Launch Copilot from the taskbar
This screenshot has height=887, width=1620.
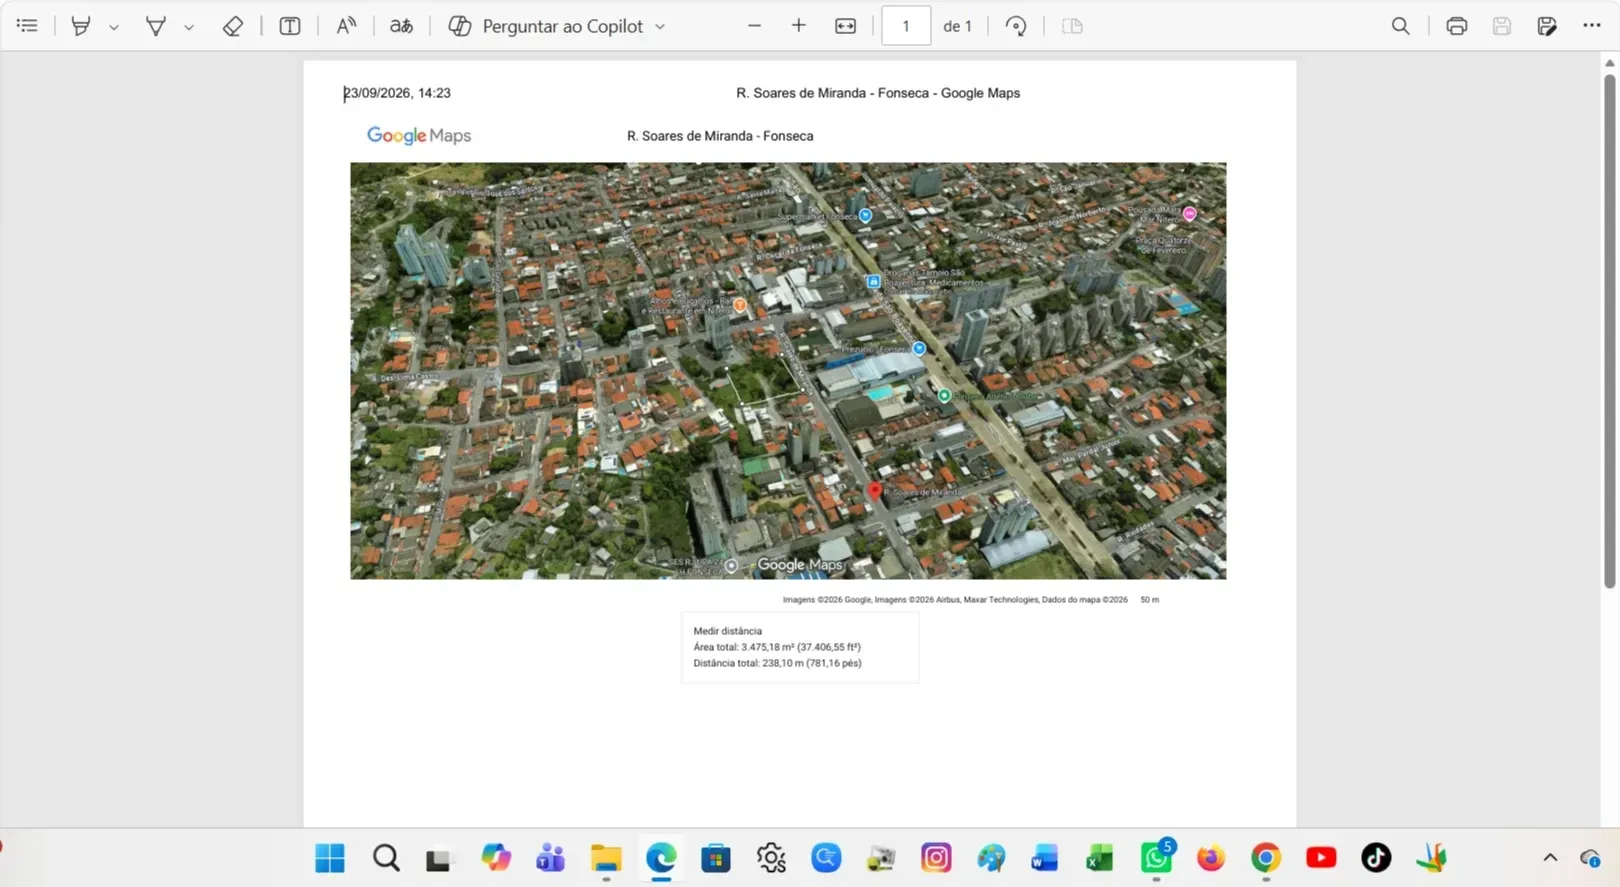tap(496, 858)
